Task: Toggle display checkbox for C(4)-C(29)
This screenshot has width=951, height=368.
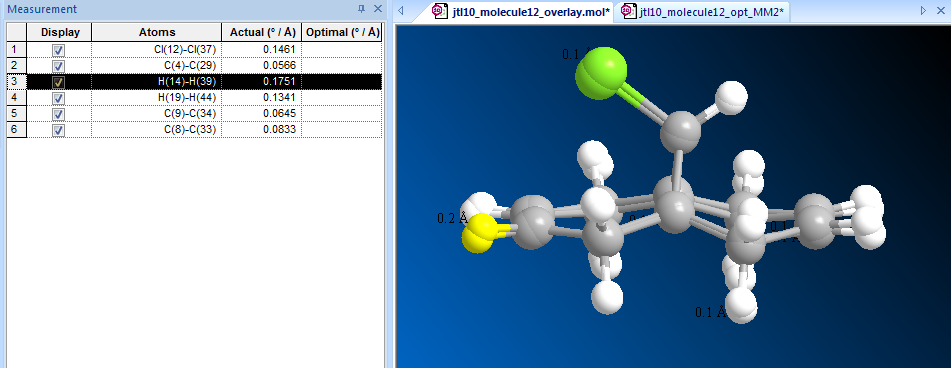Action: tap(58, 65)
